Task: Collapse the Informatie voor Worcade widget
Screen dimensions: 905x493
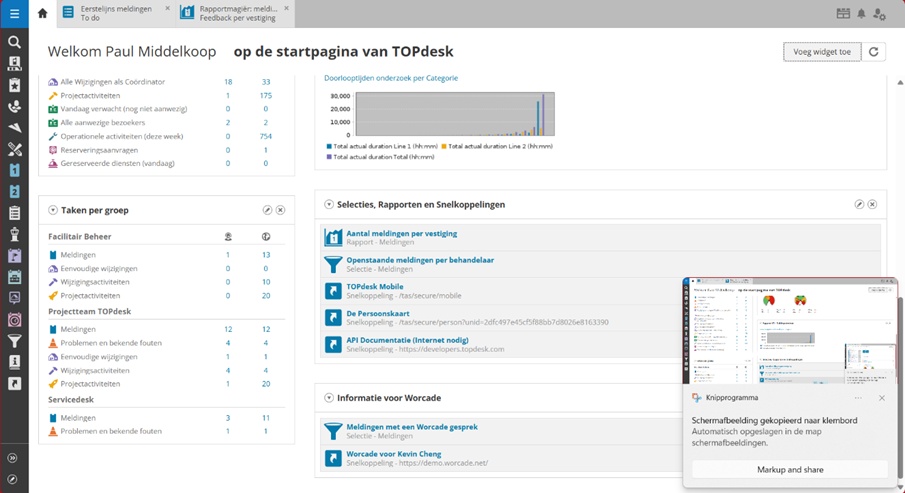Action: click(x=329, y=398)
